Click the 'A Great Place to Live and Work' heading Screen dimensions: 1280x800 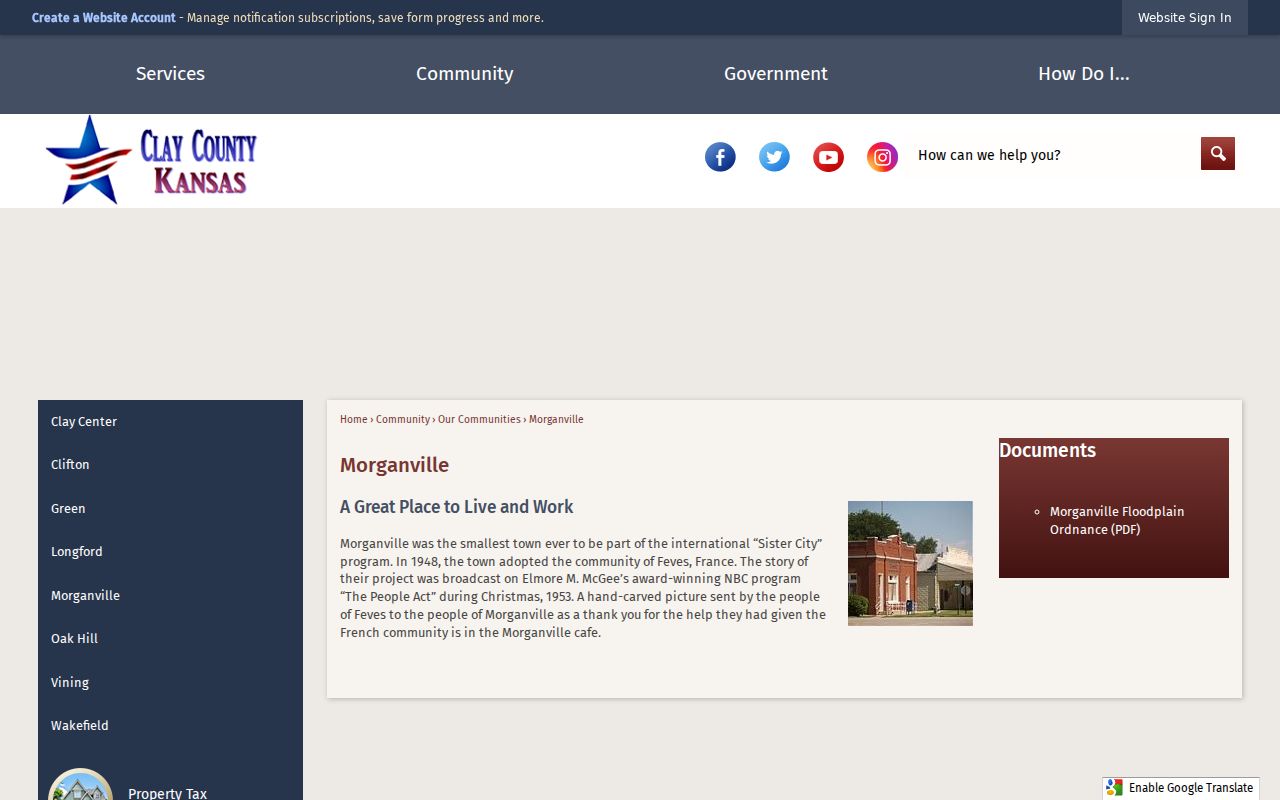coord(456,507)
